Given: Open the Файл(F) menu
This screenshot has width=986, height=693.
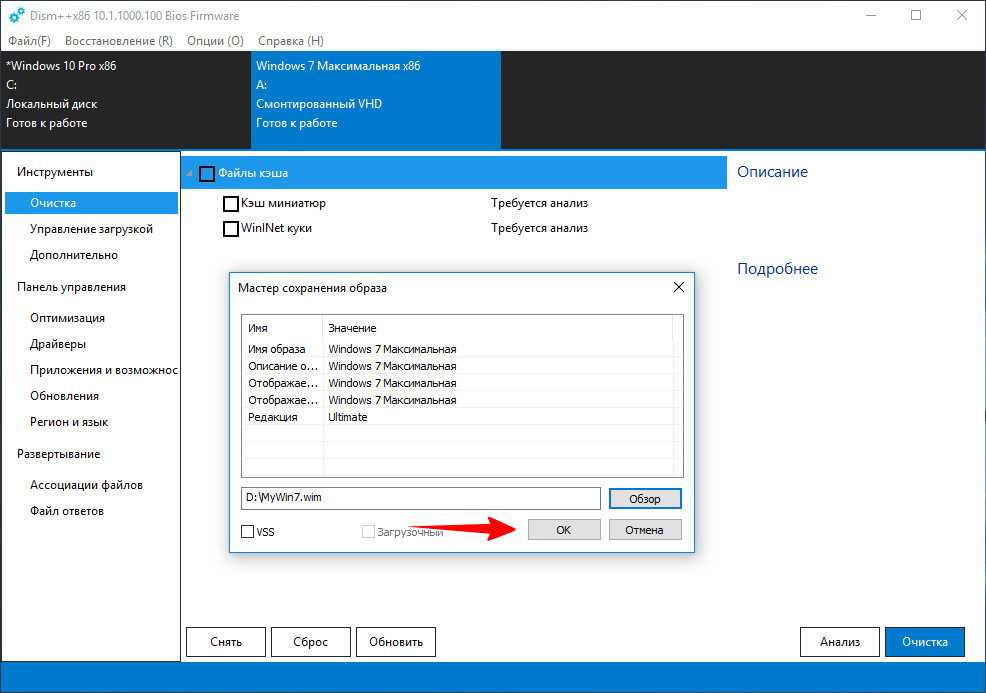Looking at the screenshot, I should pyautogui.click(x=30, y=41).
